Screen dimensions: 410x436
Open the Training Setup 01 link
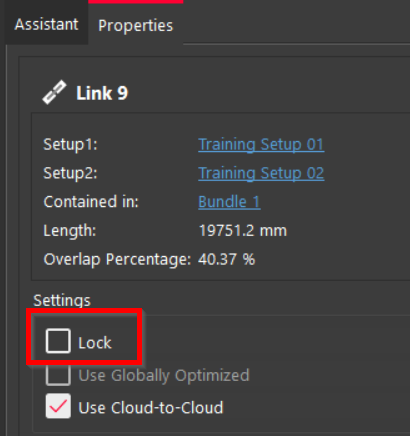(x=261, y=144)
